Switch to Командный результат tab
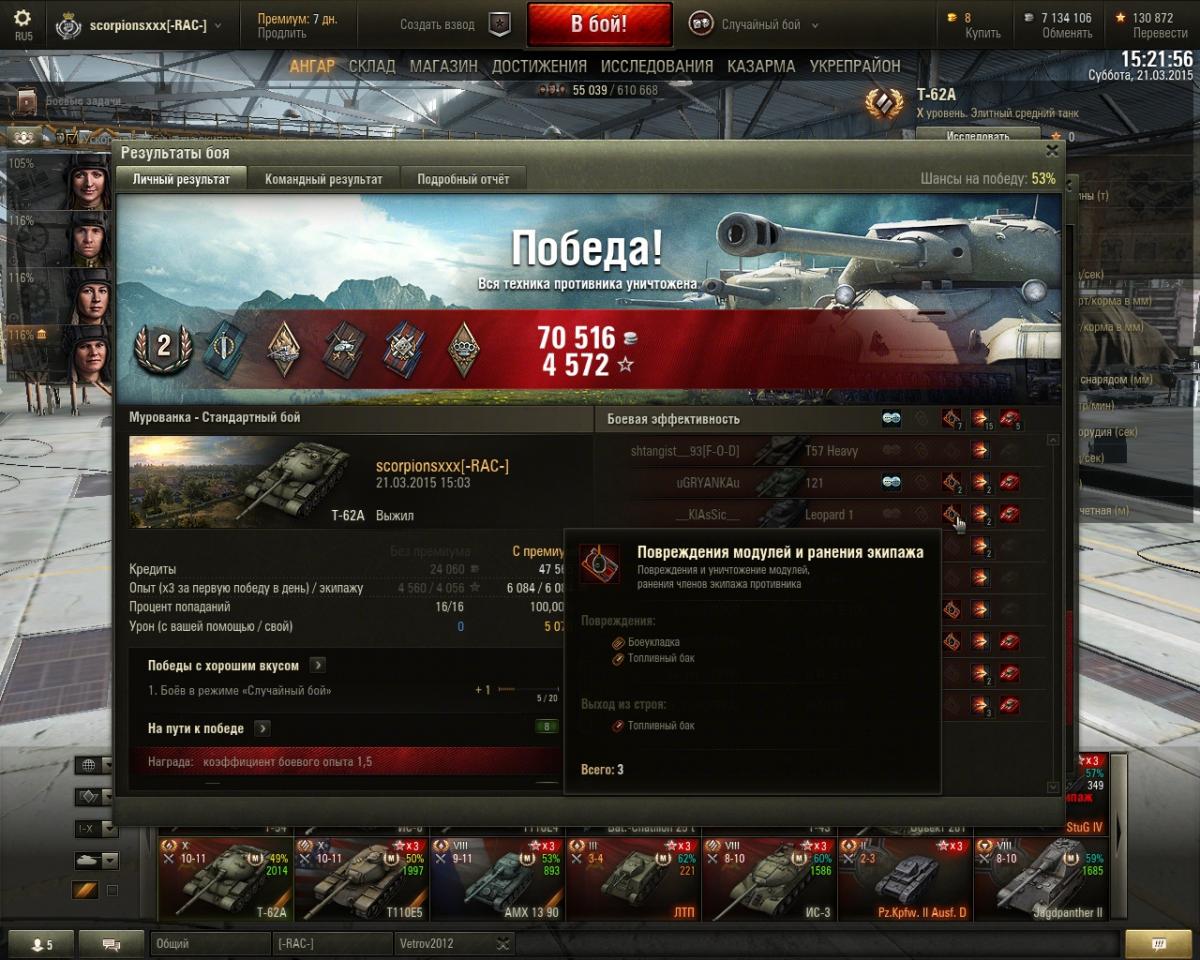Image resolution: width=1200 pixels, height=960 pixels. tap(323, 179)
